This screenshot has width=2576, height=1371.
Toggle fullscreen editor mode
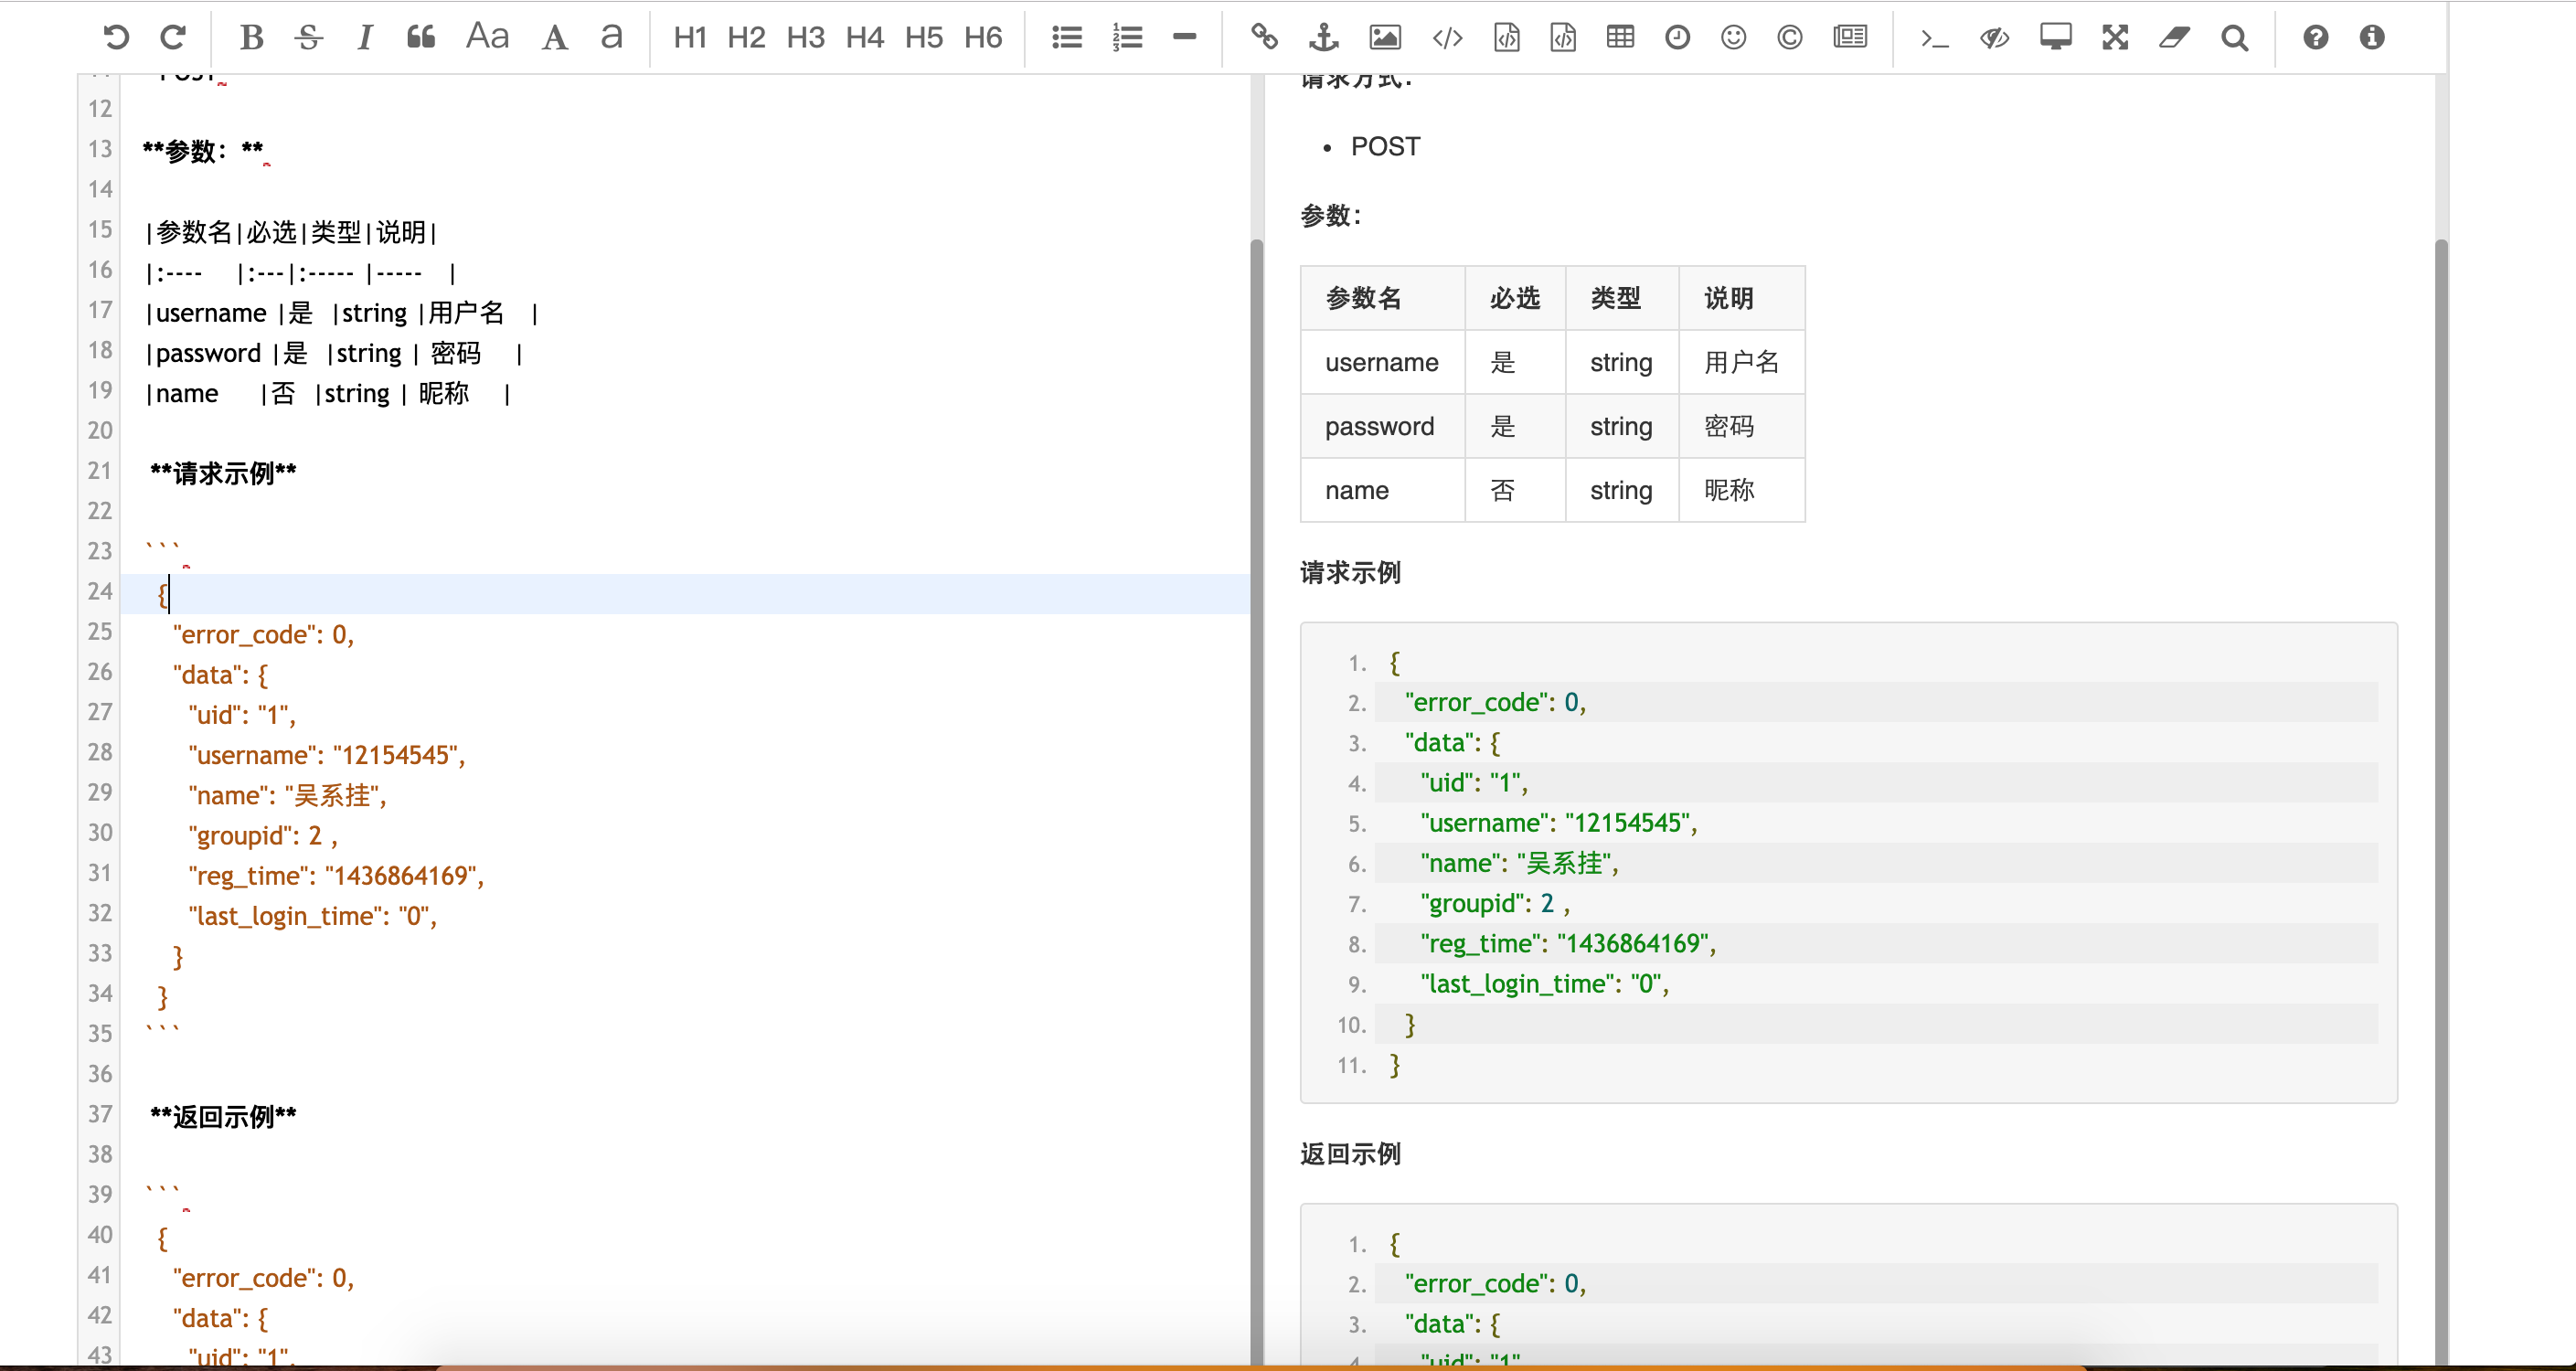(2114, 38)
